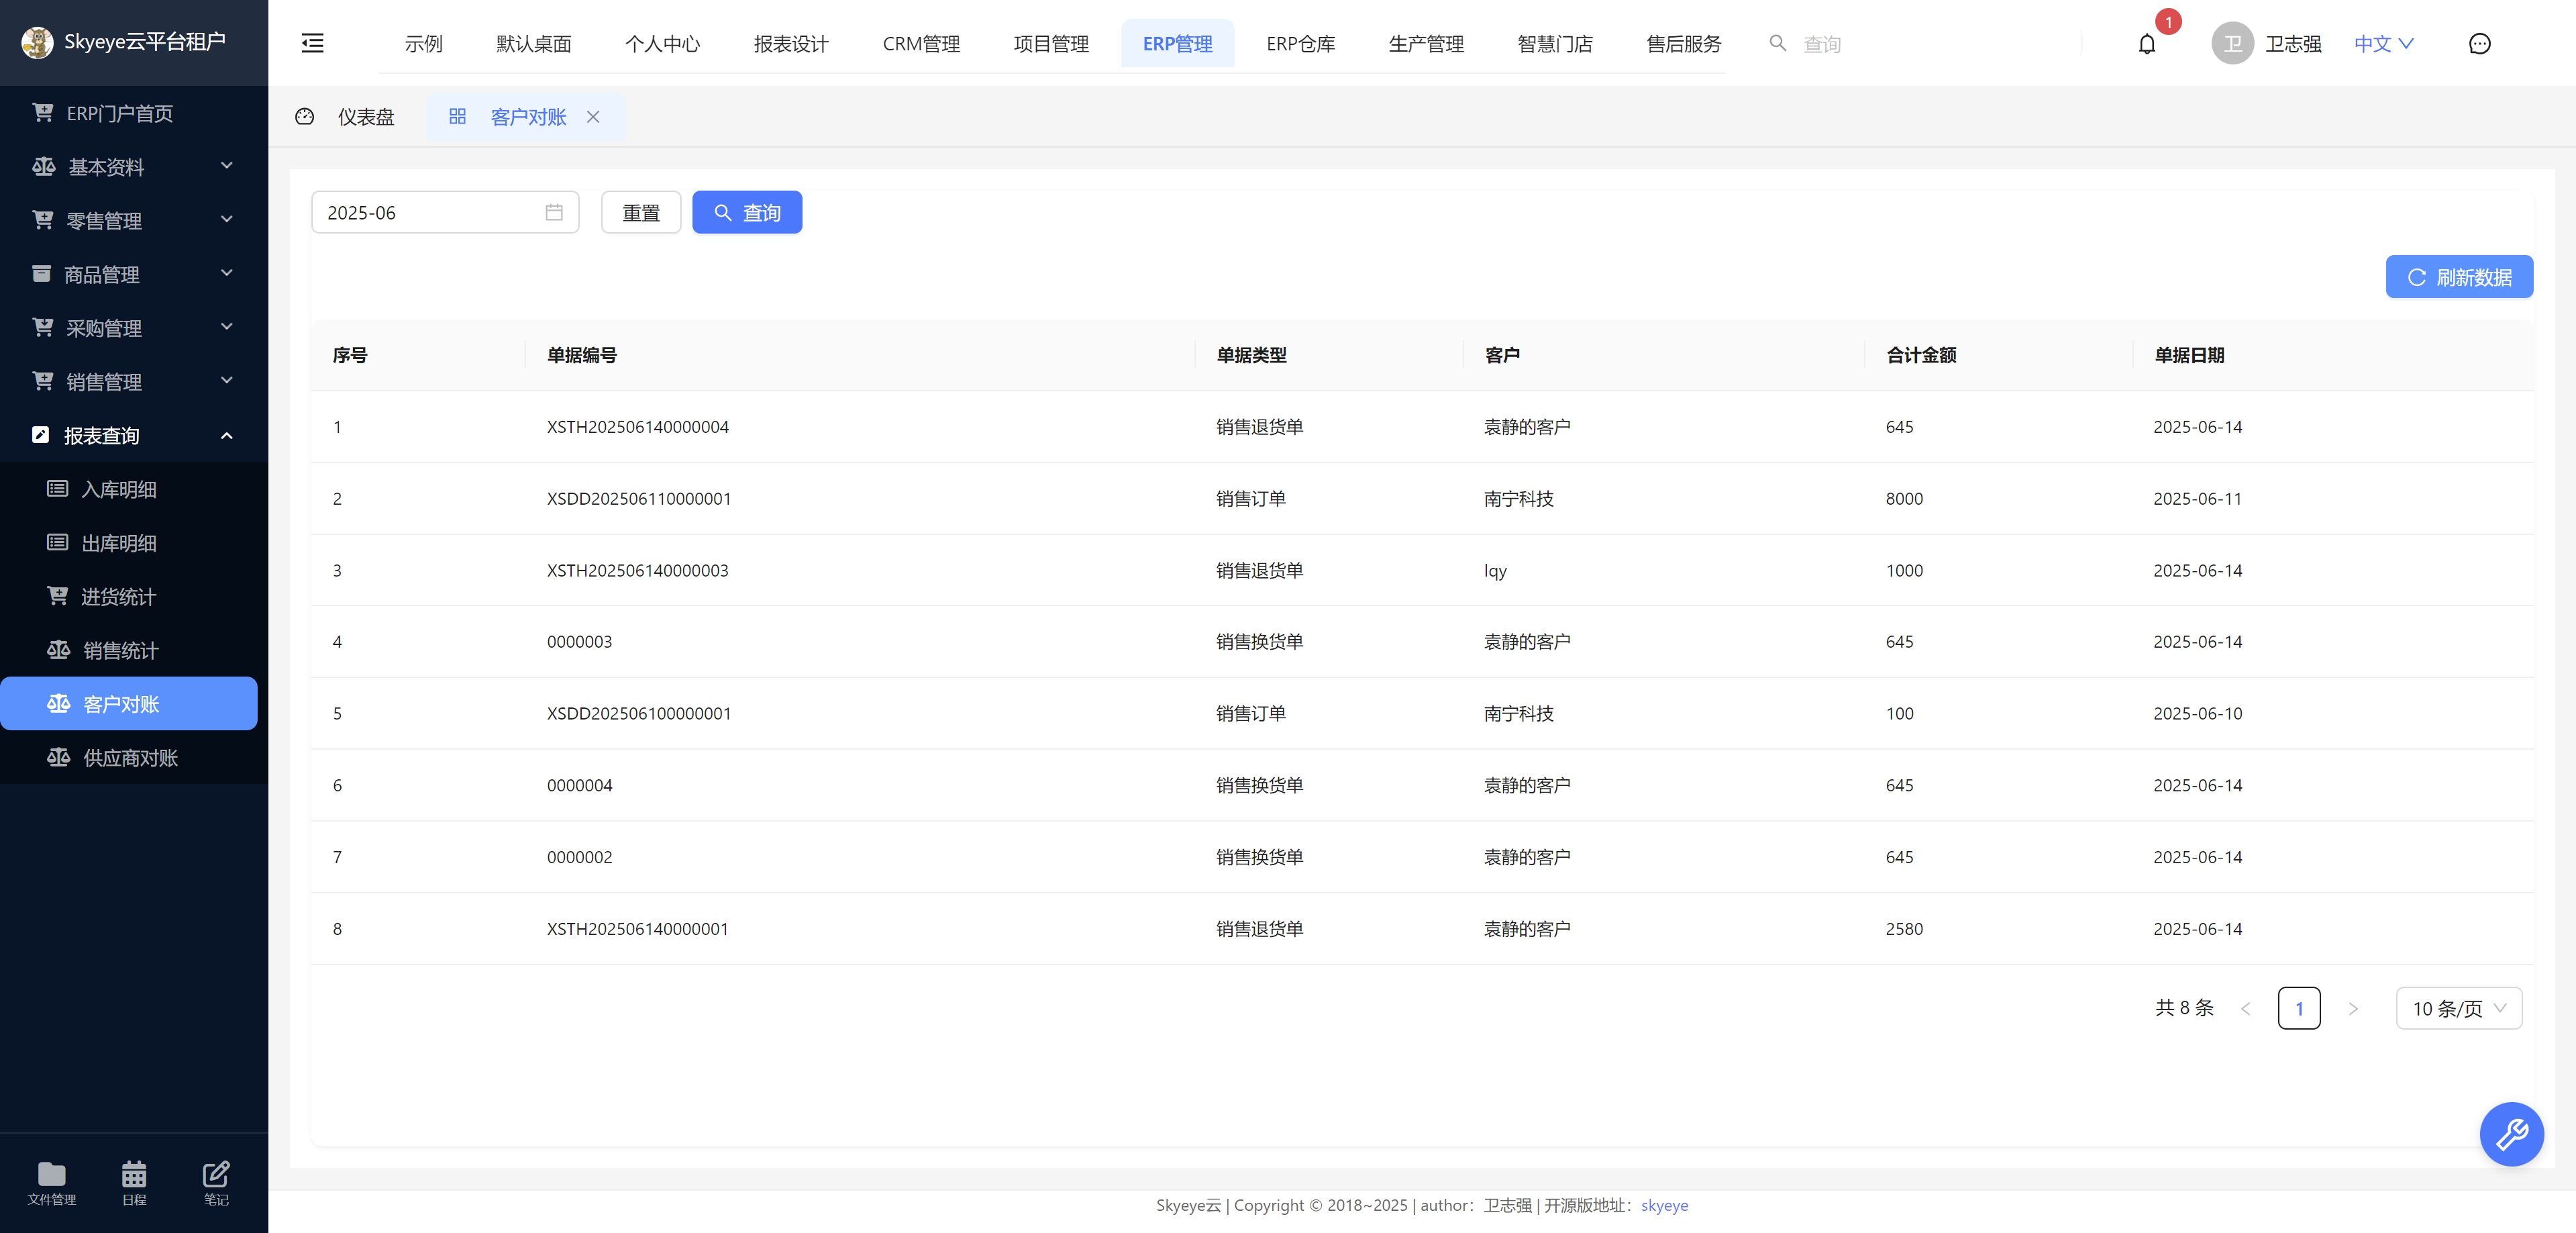Expand the 销售管理 sidebar menu
2576x1233 pixels.
pos(134,382)
